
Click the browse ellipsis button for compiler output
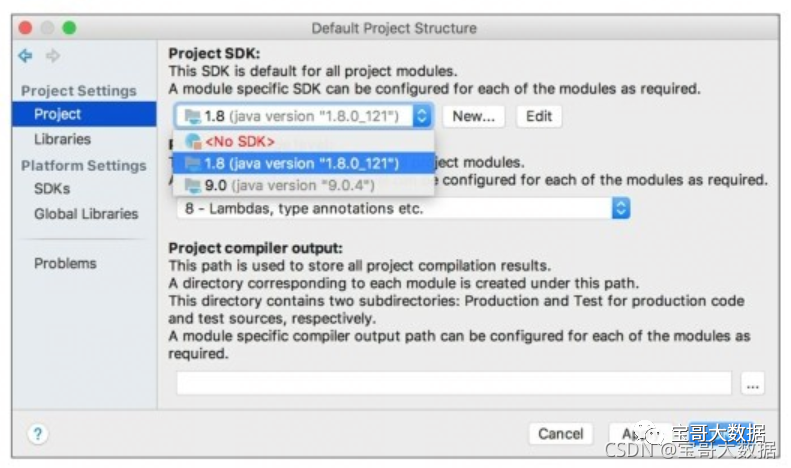[x=753, y=384]
